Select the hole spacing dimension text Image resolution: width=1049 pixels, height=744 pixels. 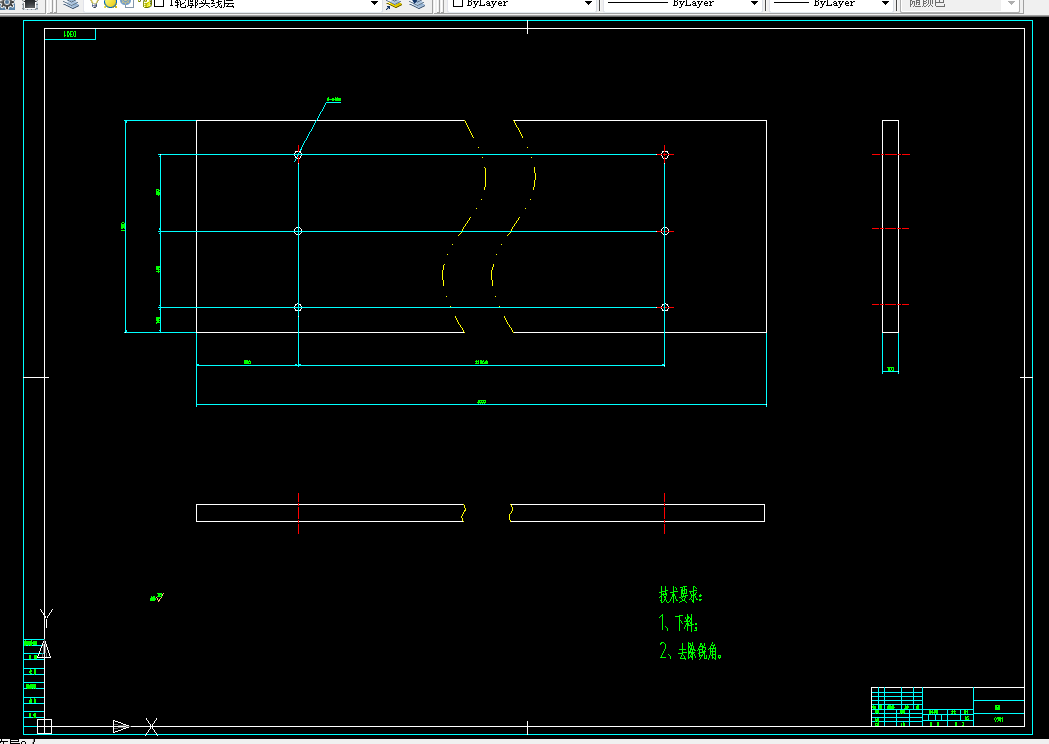coord(481,362)
